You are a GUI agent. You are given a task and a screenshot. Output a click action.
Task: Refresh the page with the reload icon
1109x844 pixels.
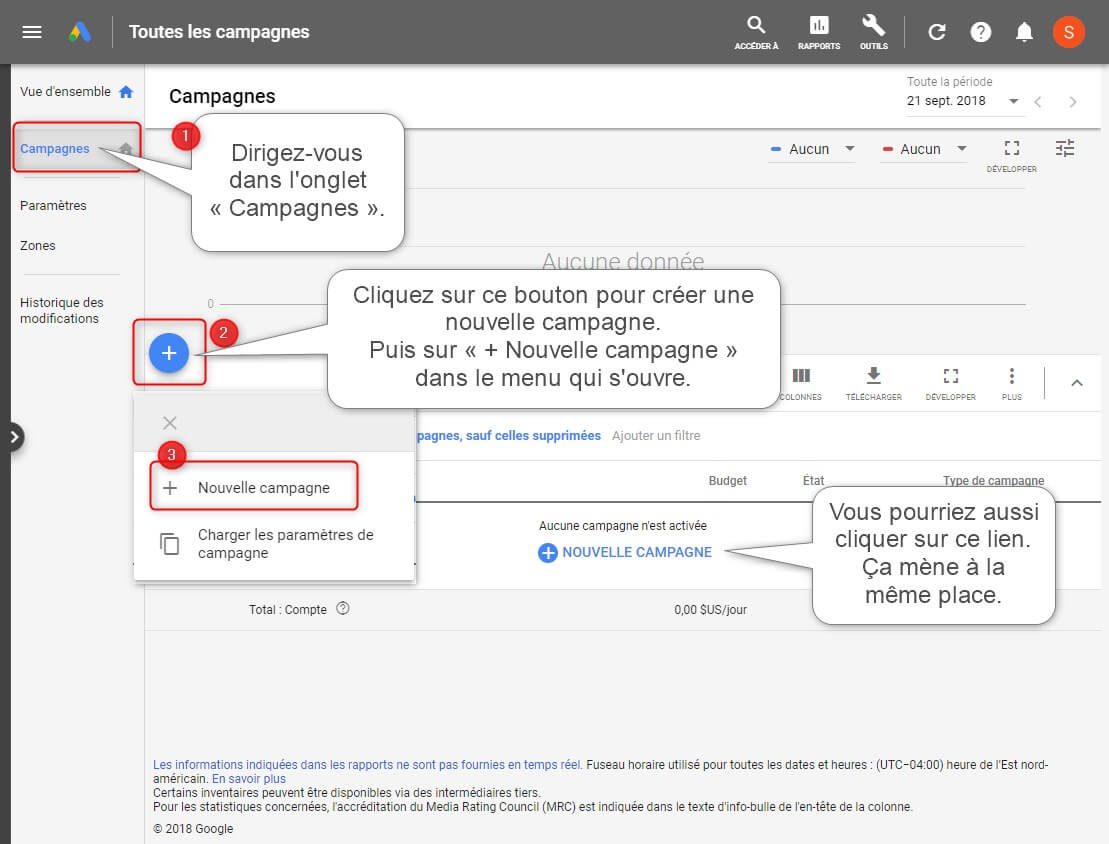(936, 32)
